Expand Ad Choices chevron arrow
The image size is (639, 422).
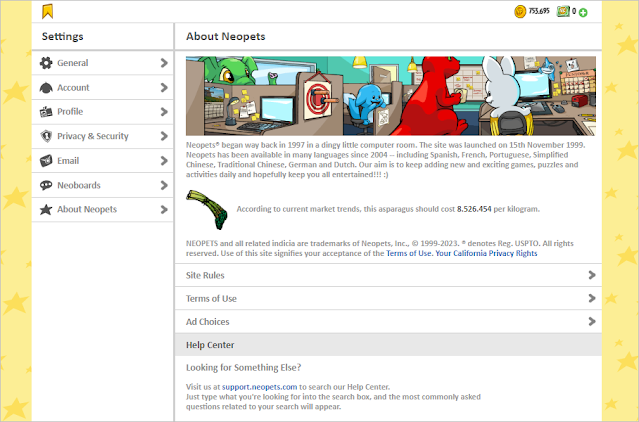[592, 321]
